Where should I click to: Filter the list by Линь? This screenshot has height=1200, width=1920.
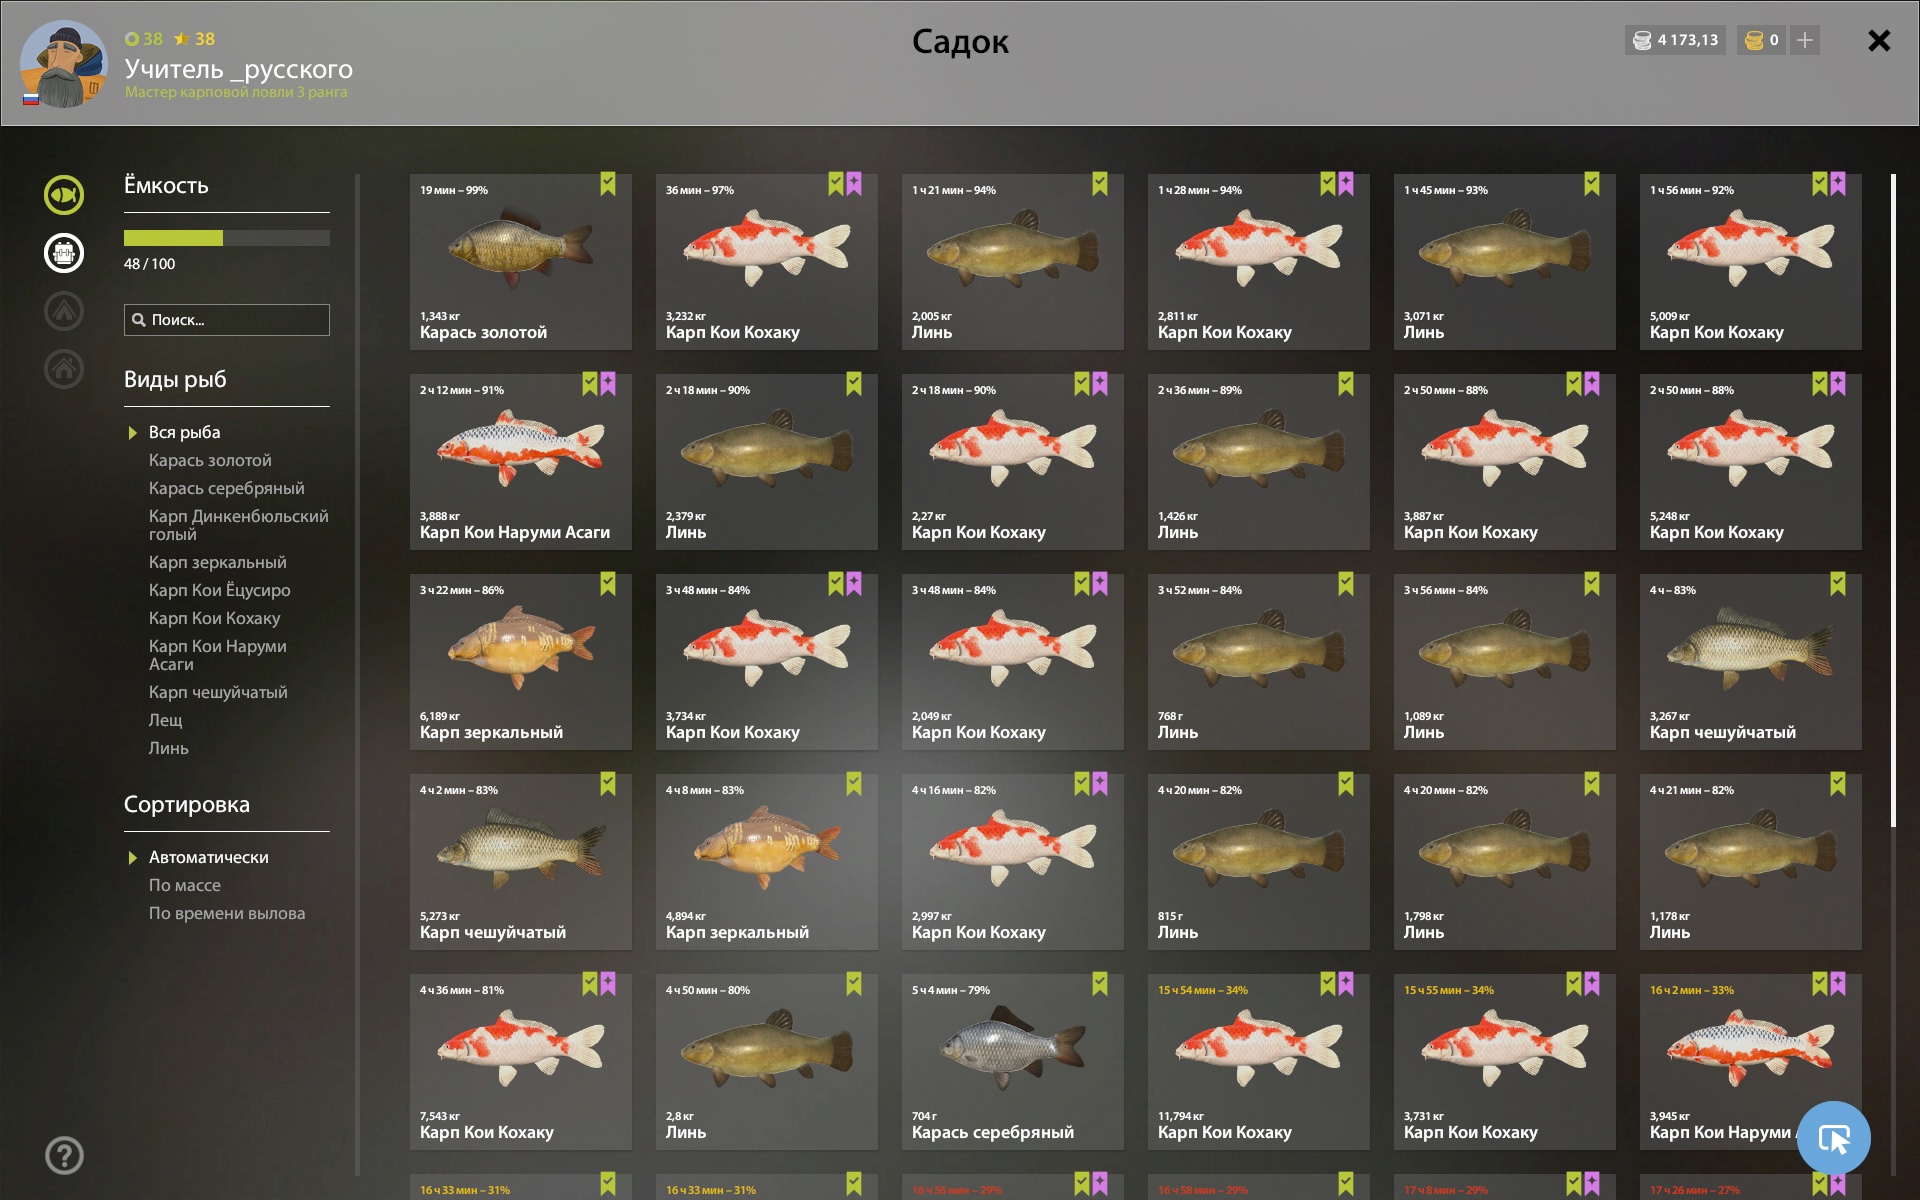[x=168, y=748]
